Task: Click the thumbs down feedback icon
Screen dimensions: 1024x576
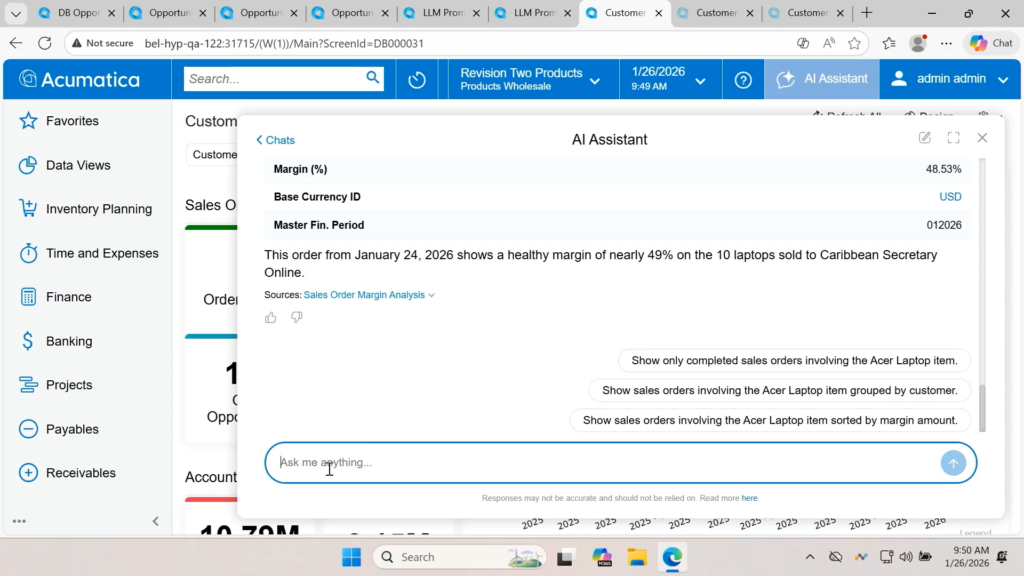Action: 297,318
